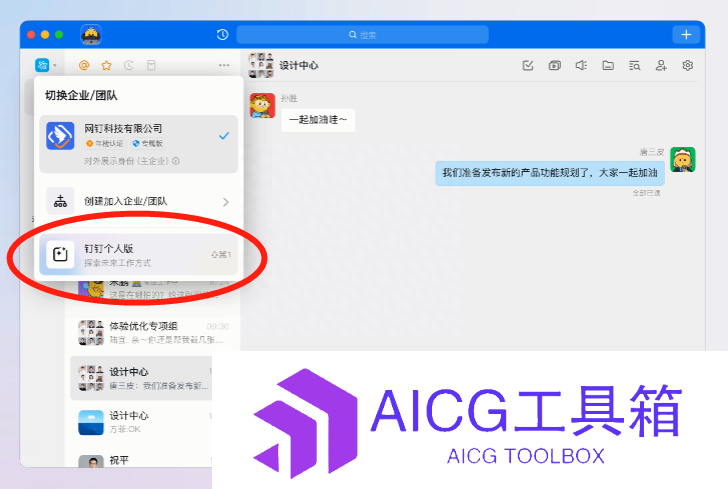The height and width of the screenshot is (489, 728).
Task: Open the three-dot more options menu
Action: [224, 65]
